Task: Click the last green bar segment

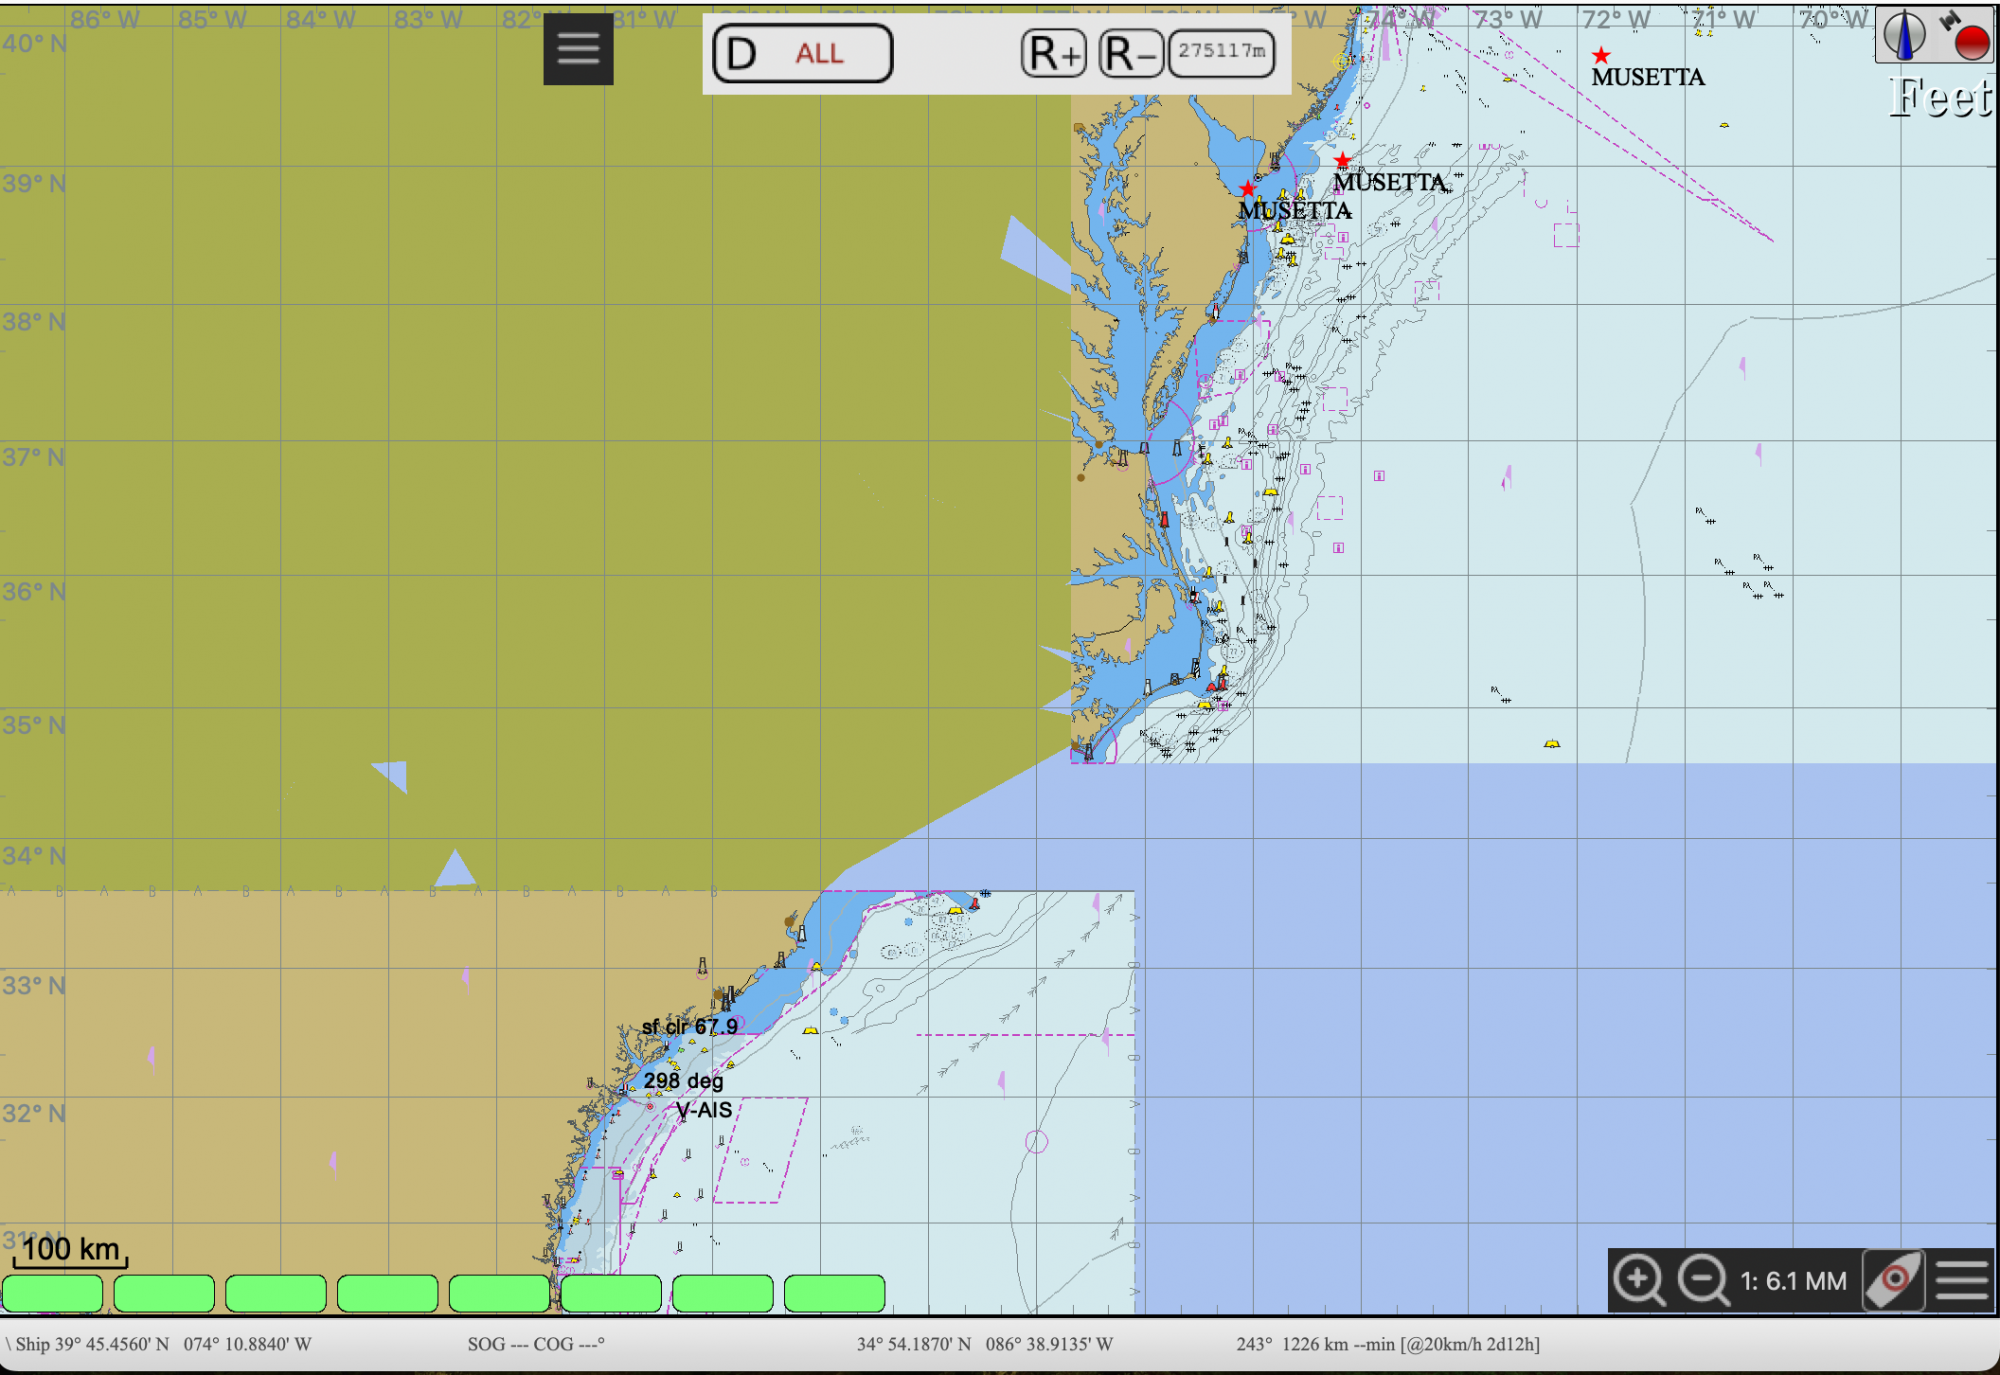Action: point(834,1293)
